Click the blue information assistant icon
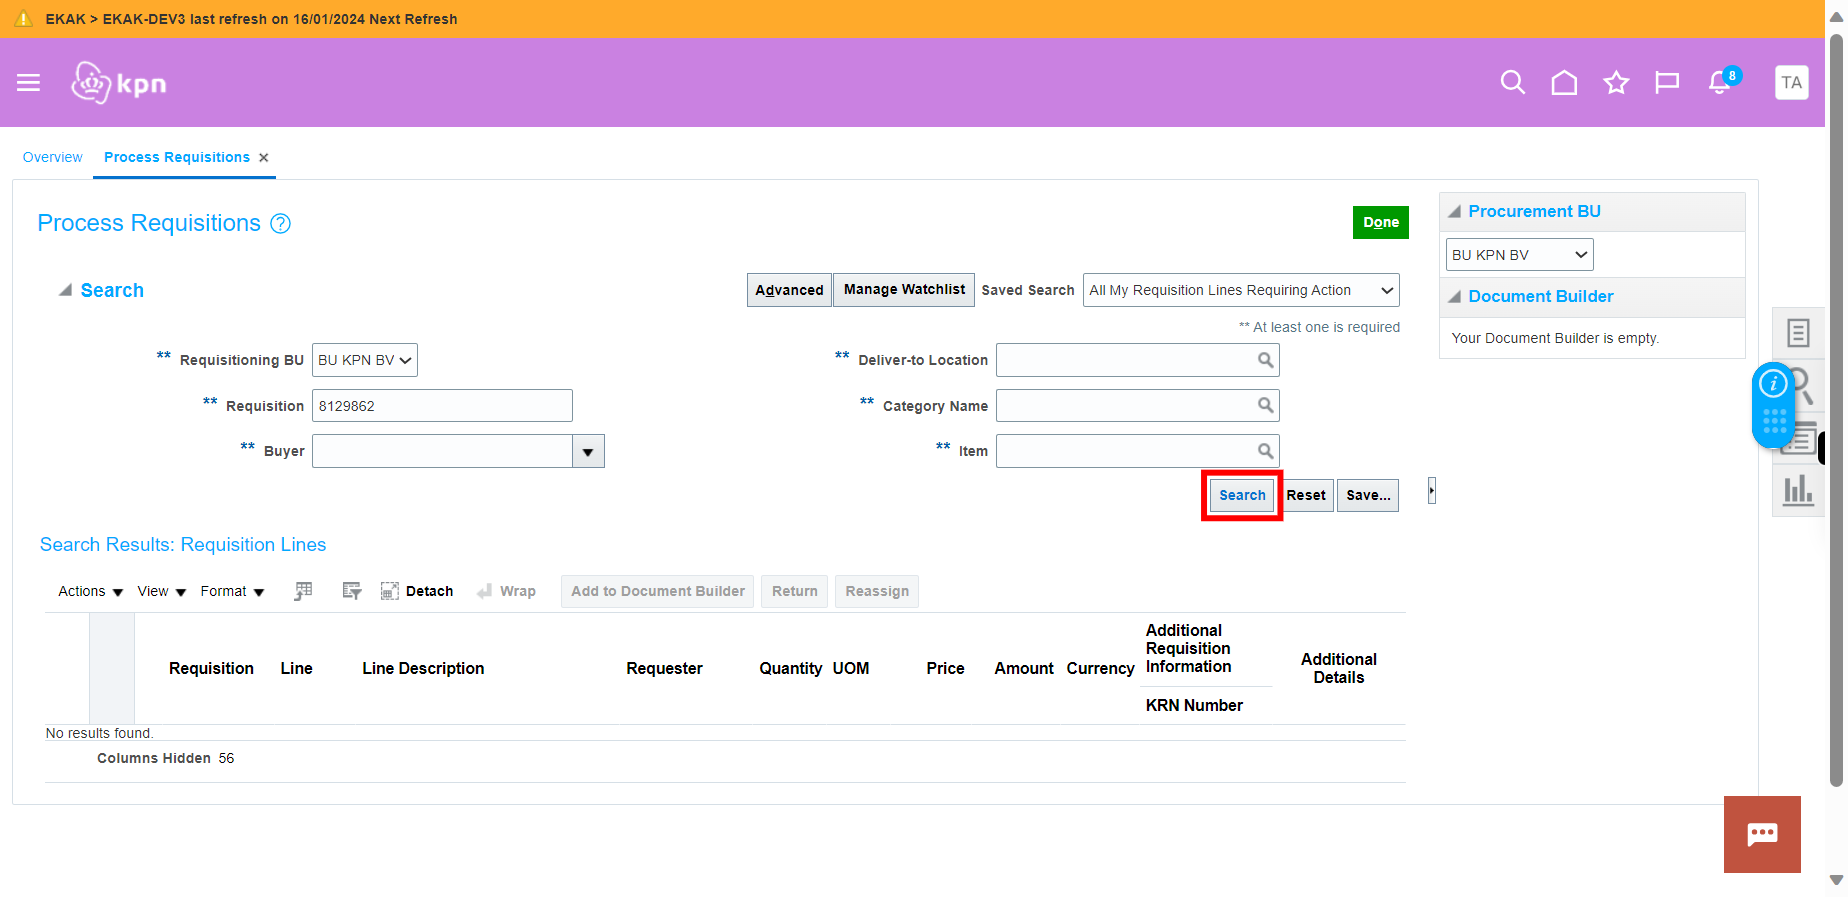Image resolution: width=1848 pixels, height=897 pixels. [x=1773, y=383]
